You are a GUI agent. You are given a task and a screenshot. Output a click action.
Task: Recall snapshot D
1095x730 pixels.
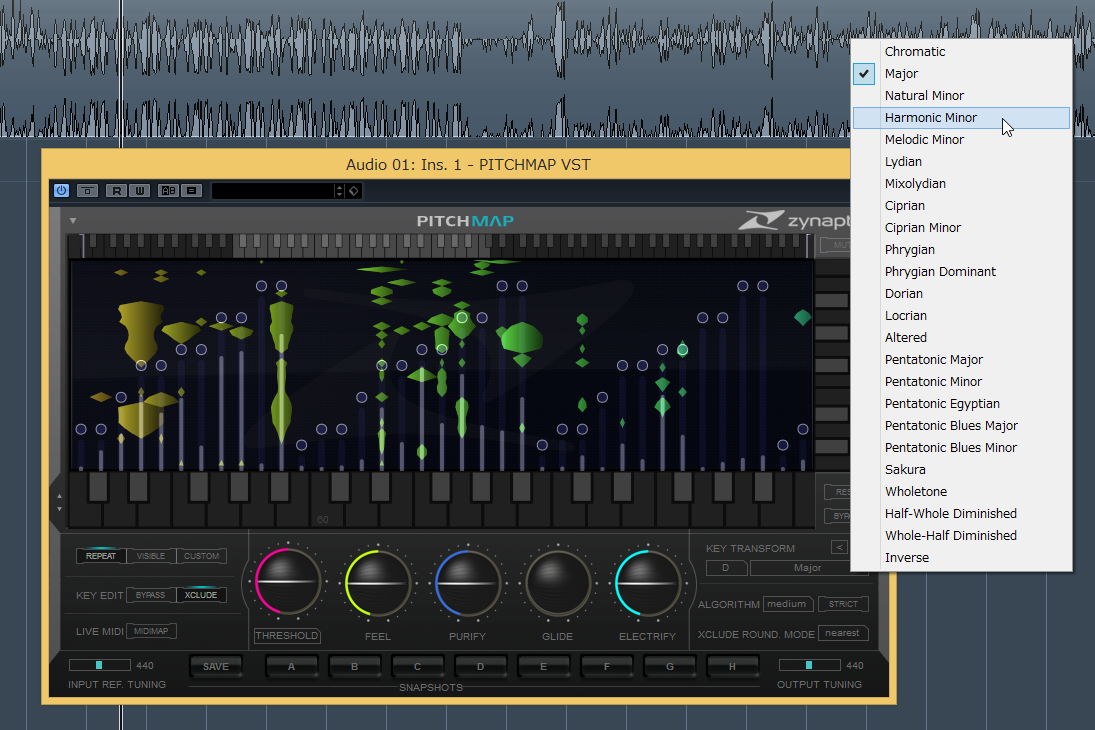pos(480,666)
